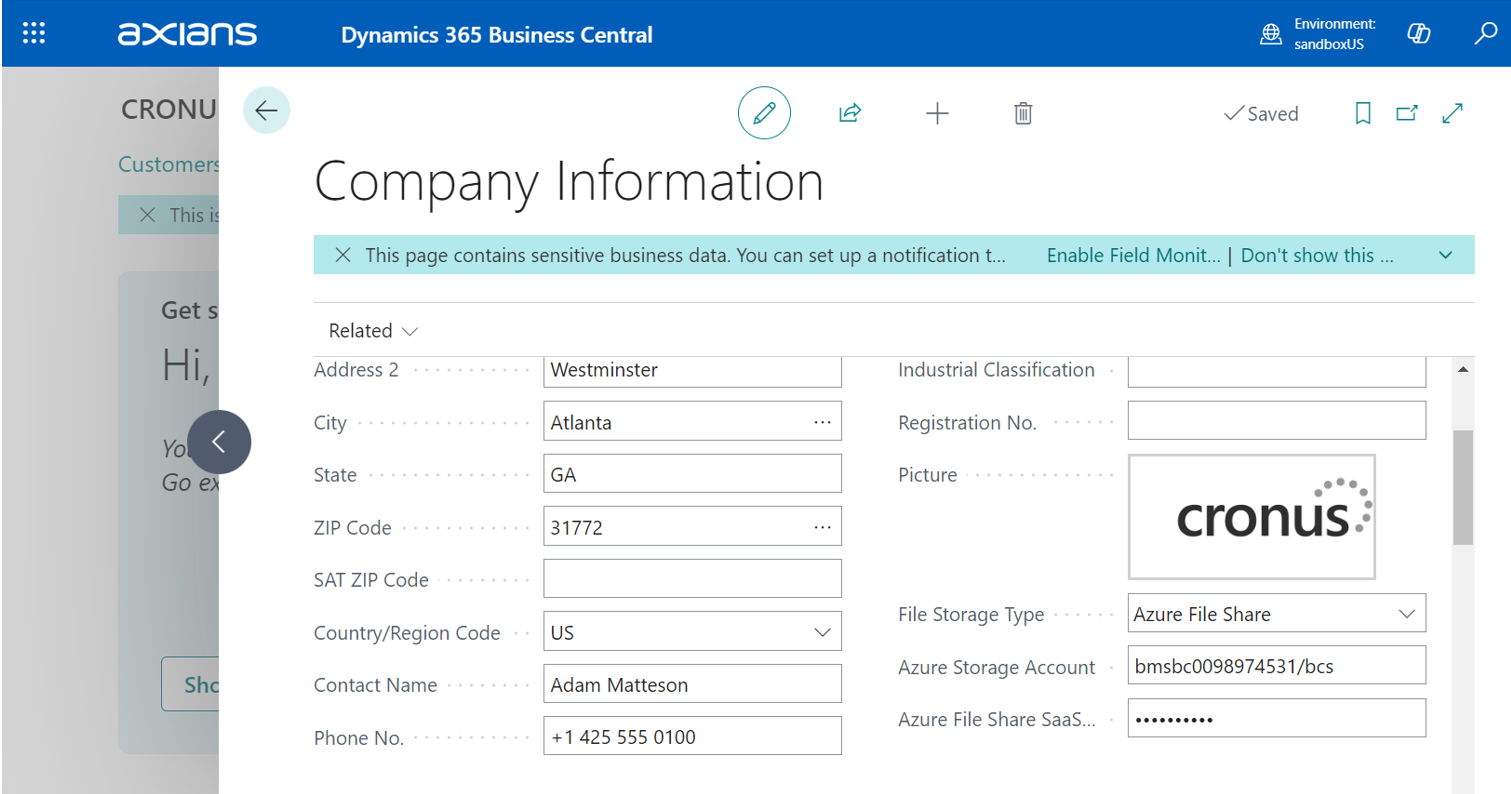Click the back arrow button
The image size is (1511, 794).
pos(266,111)
